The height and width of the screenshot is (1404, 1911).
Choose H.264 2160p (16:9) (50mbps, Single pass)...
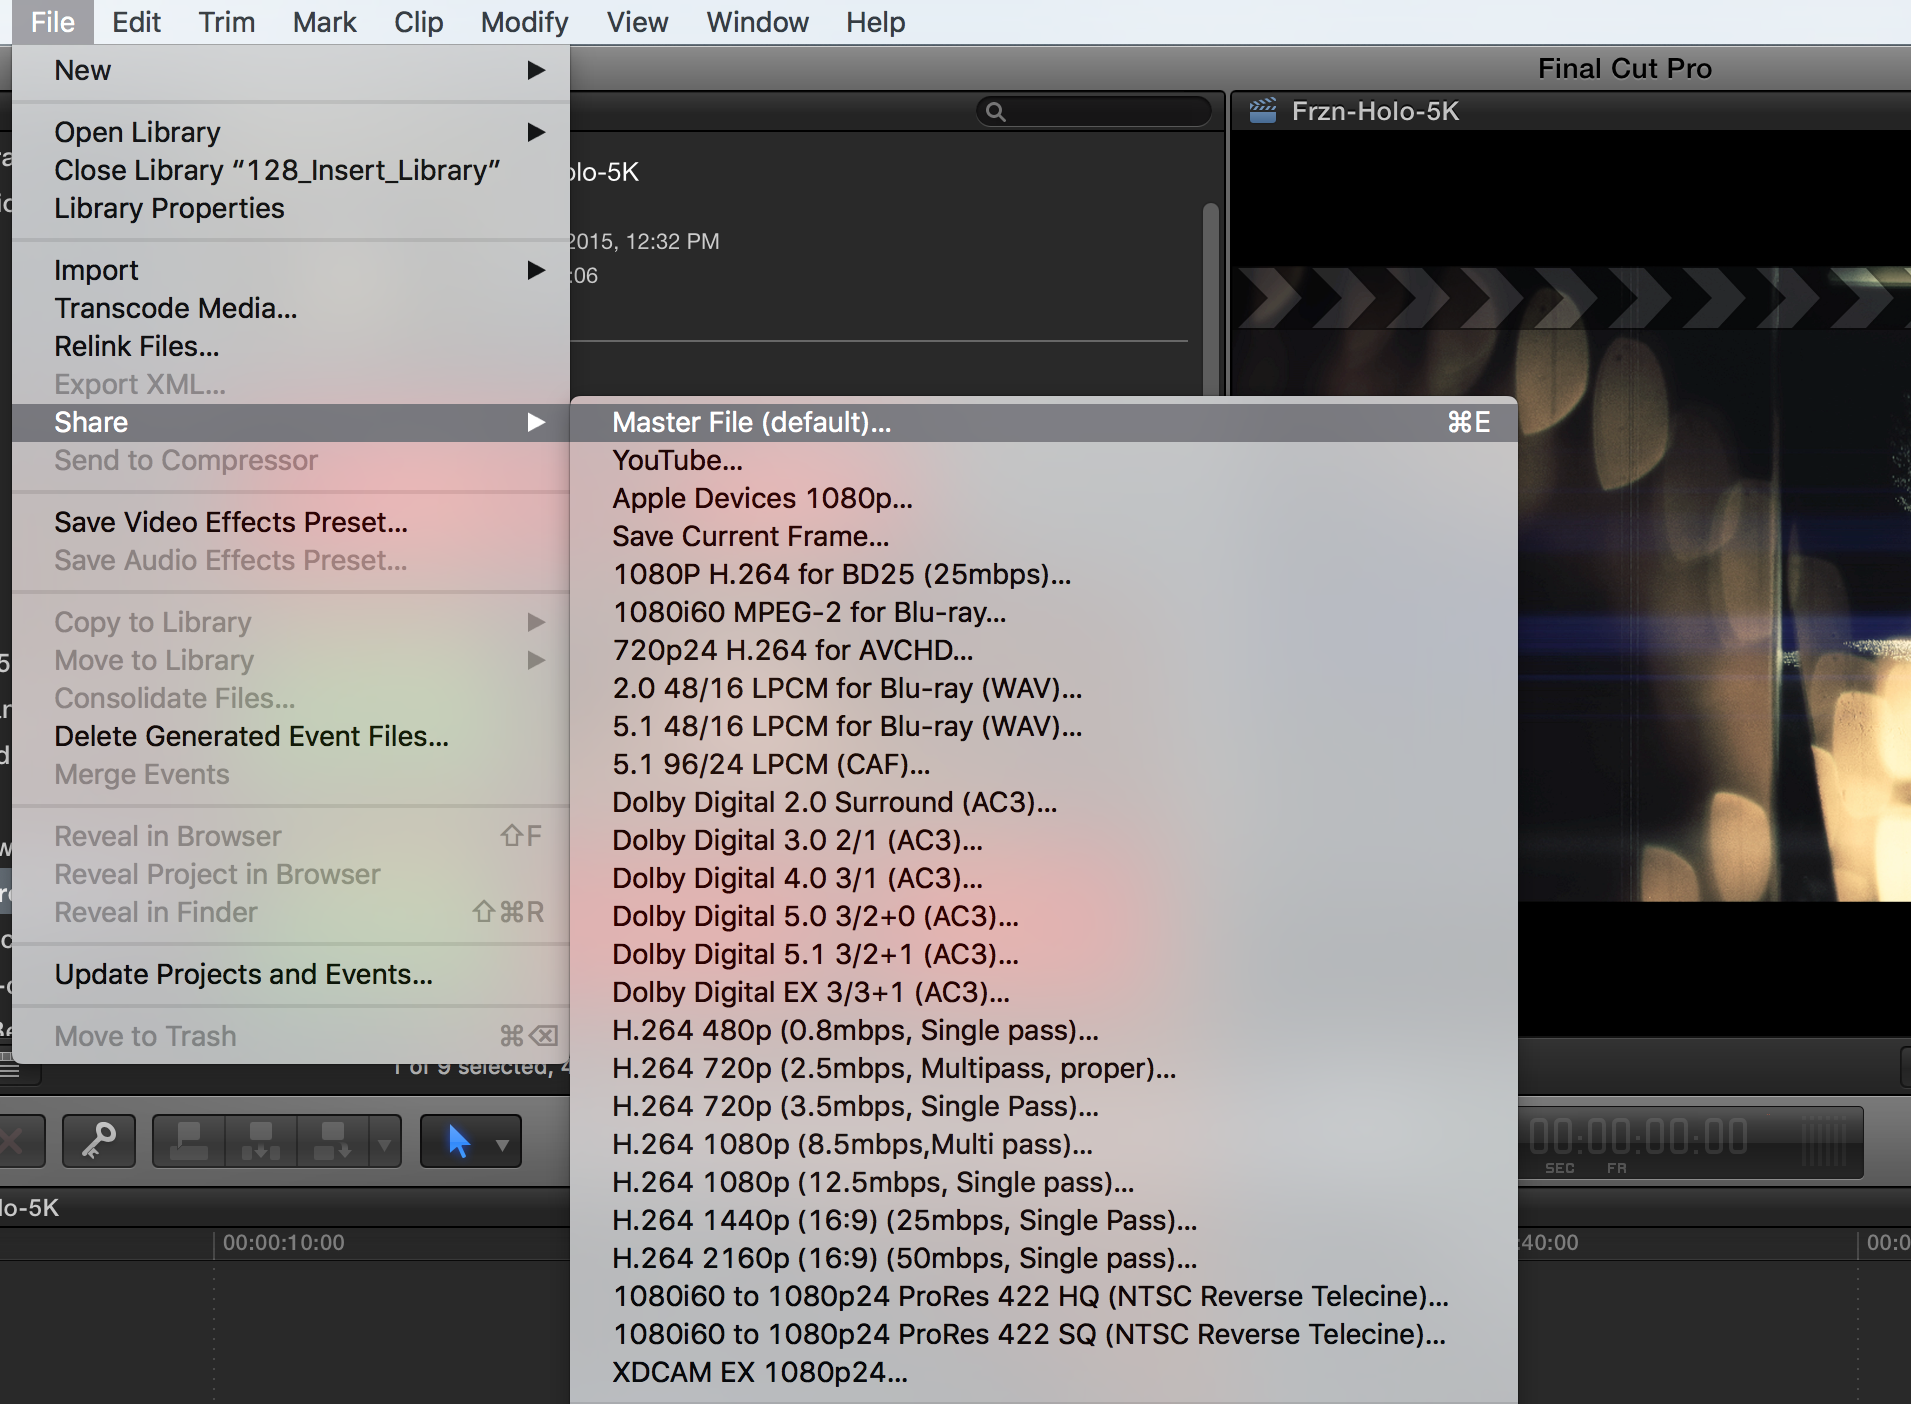tap(1044, 1258)
